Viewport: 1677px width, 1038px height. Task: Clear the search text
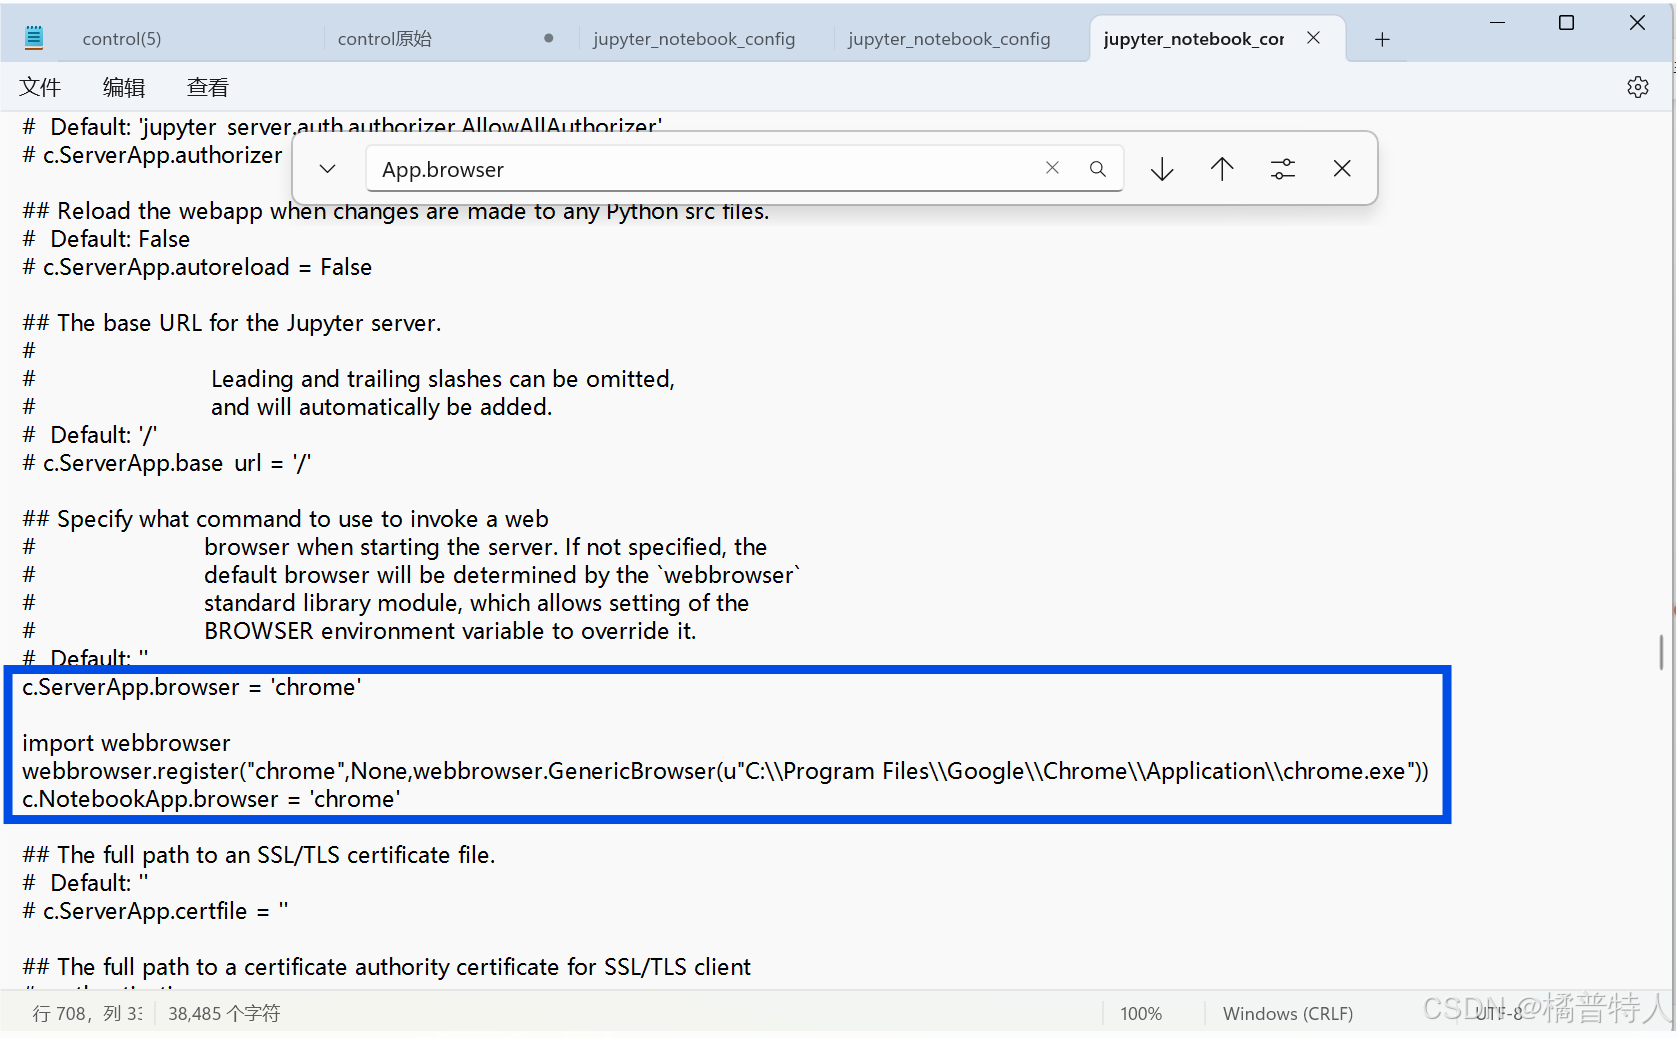coord(1052,168)
